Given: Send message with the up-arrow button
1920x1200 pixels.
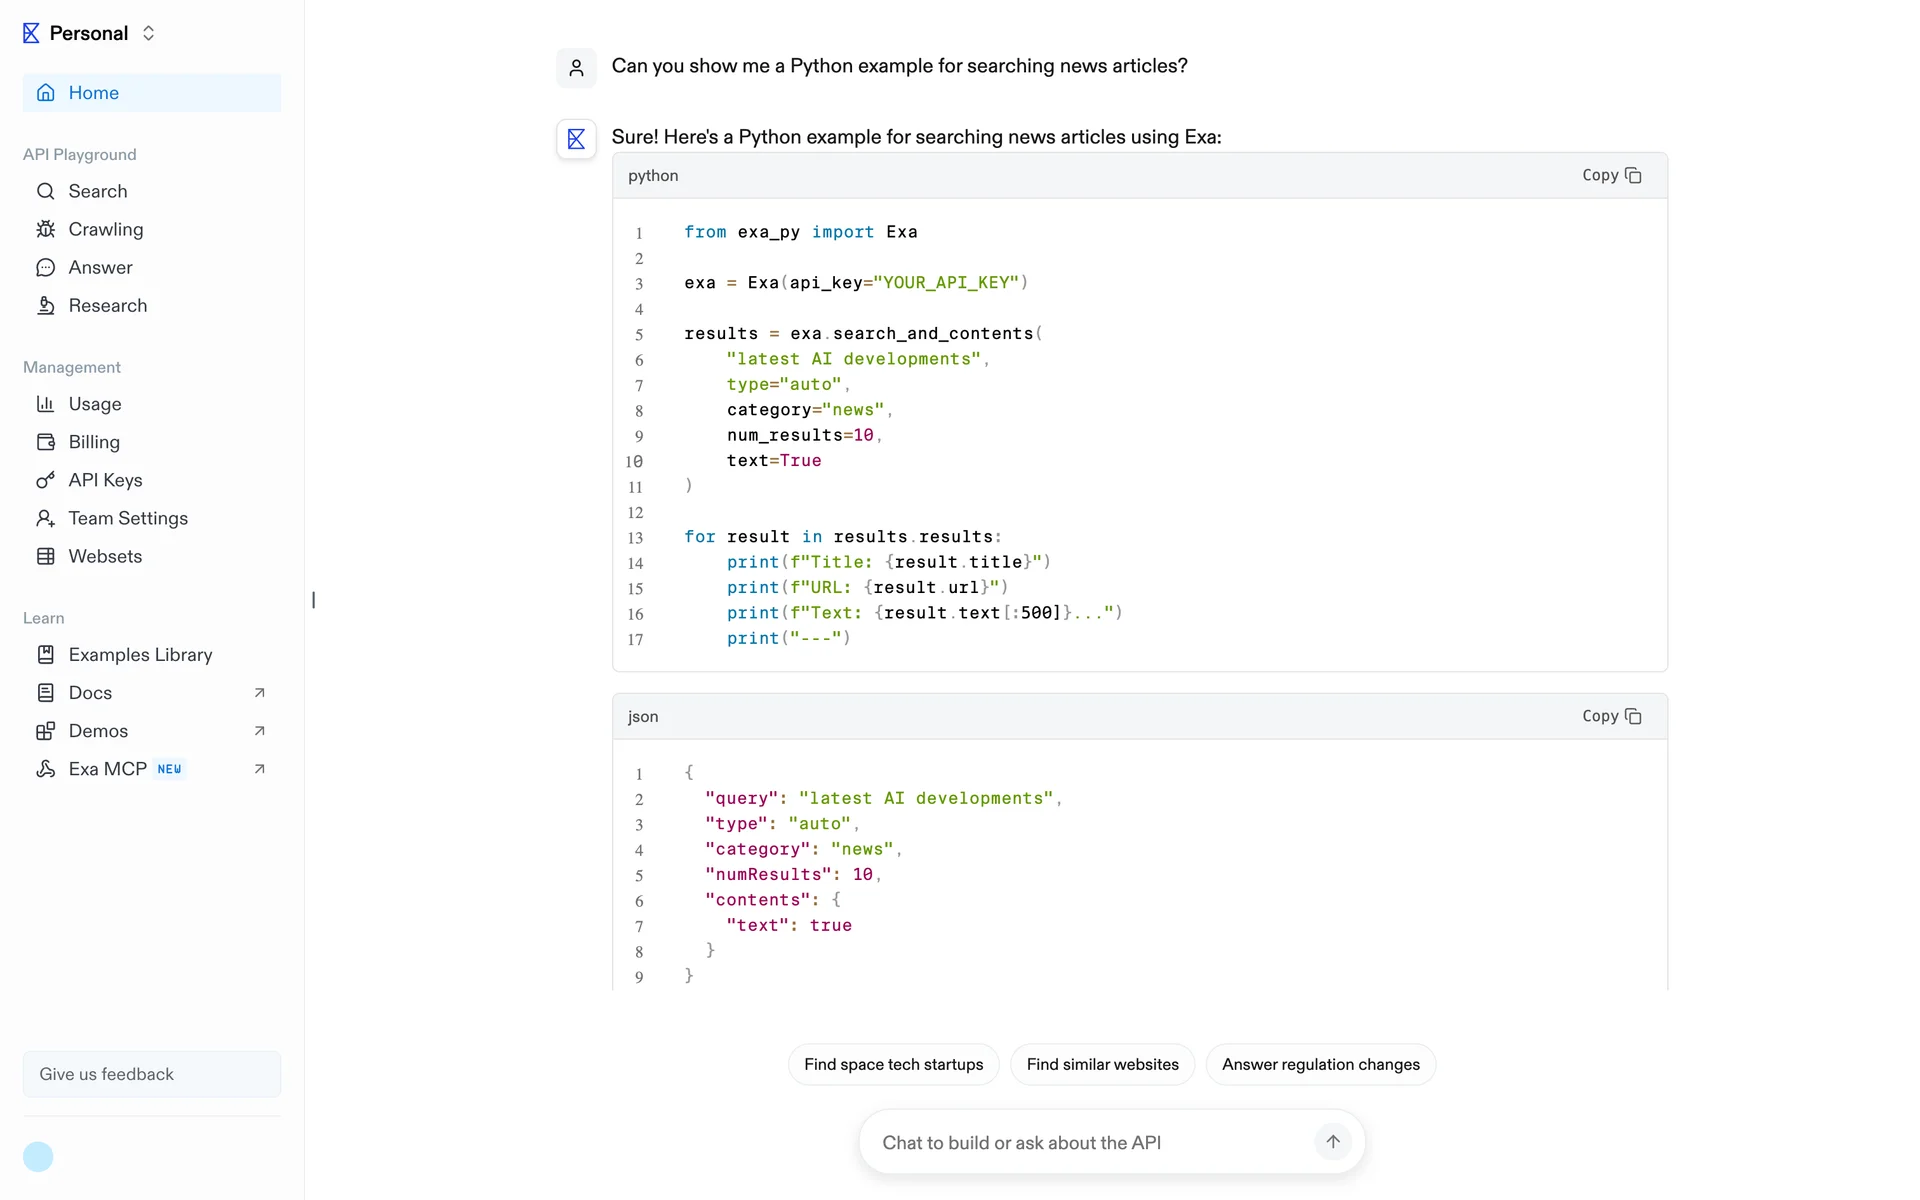Looking at the screenshot, I should point(1332,1142).
